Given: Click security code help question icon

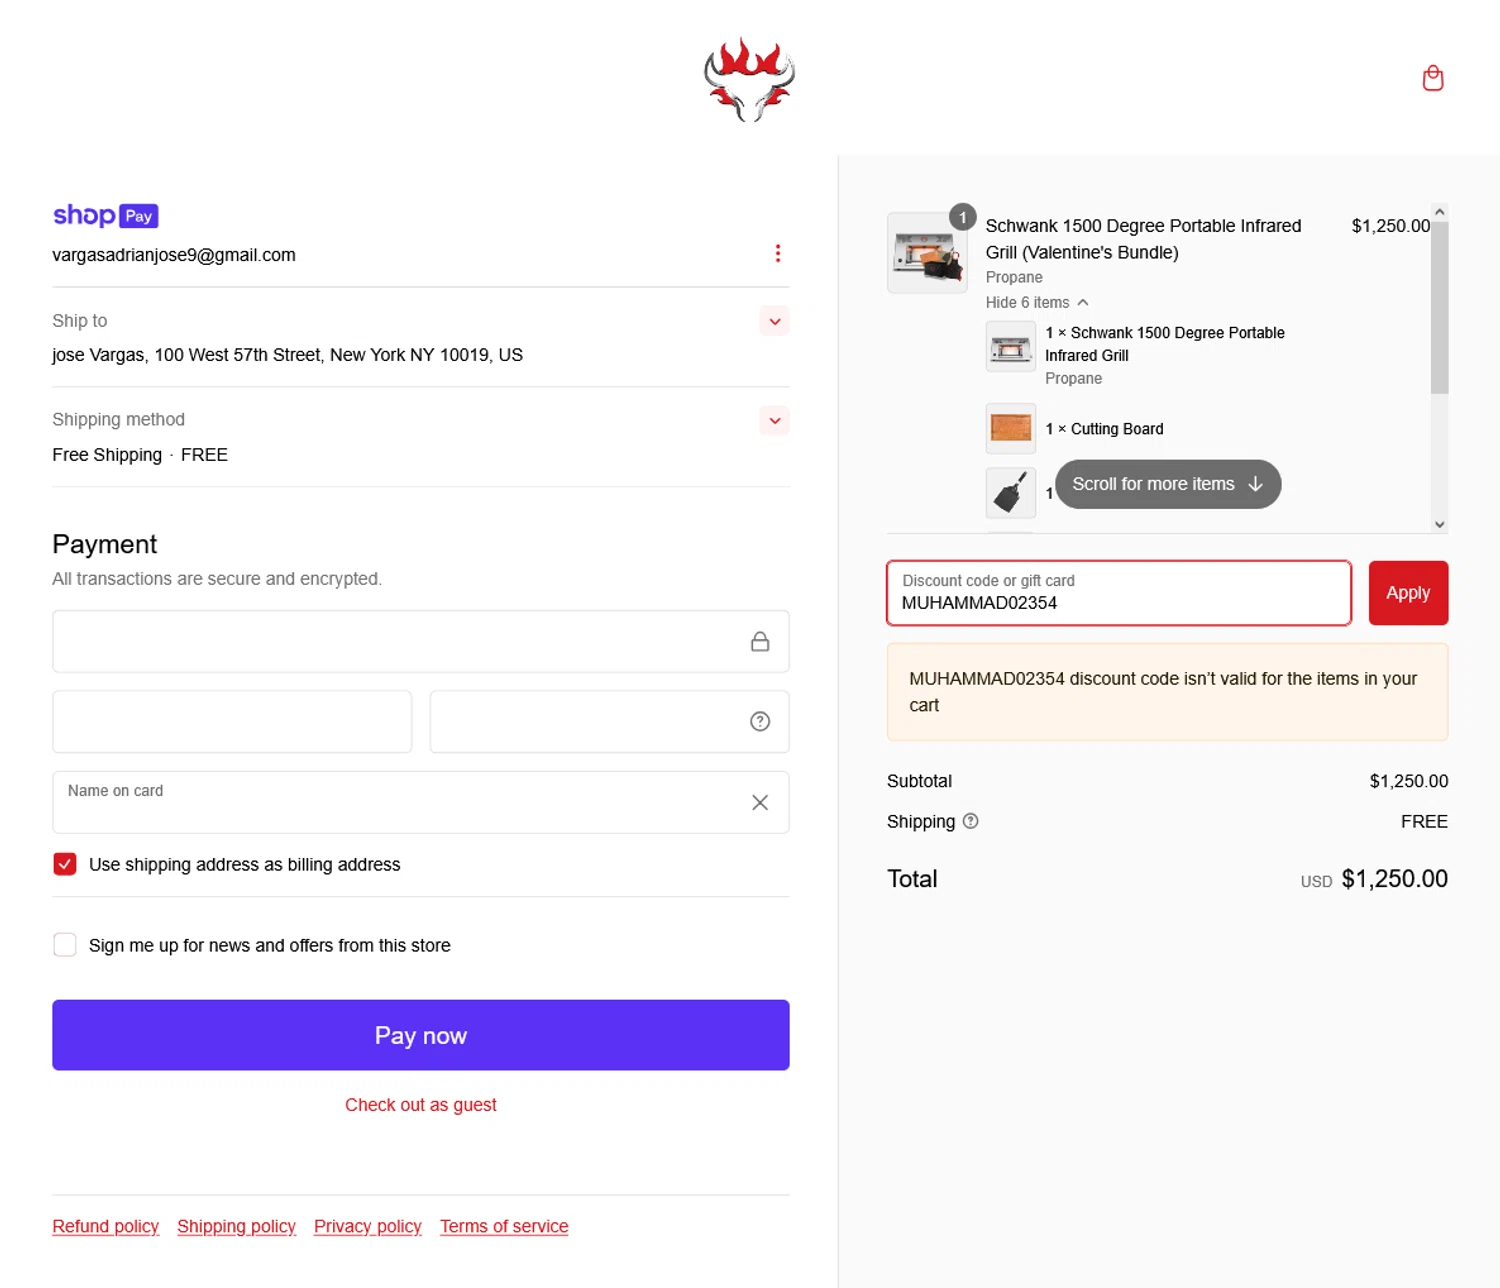Looking at the screenshot, I should click(760, 722).
